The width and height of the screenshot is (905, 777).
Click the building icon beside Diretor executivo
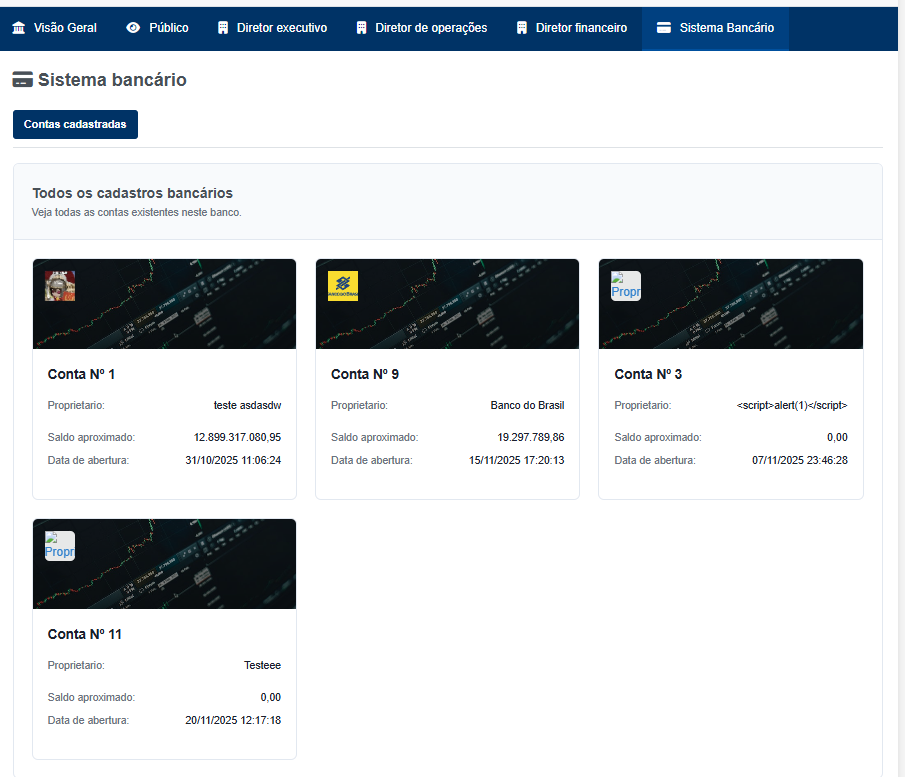223,28
